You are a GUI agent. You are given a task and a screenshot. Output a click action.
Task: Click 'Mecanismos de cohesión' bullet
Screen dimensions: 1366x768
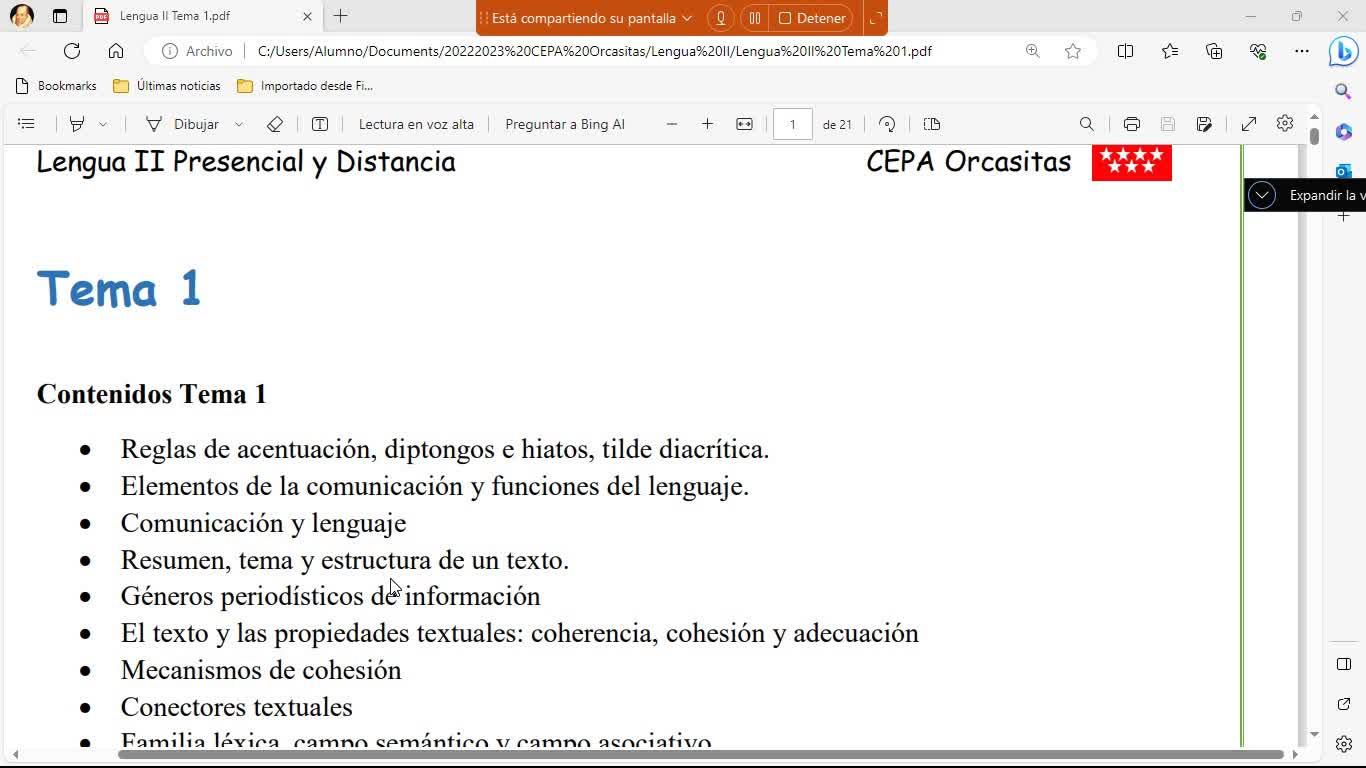pyautogui.click(x=261, y=670)
